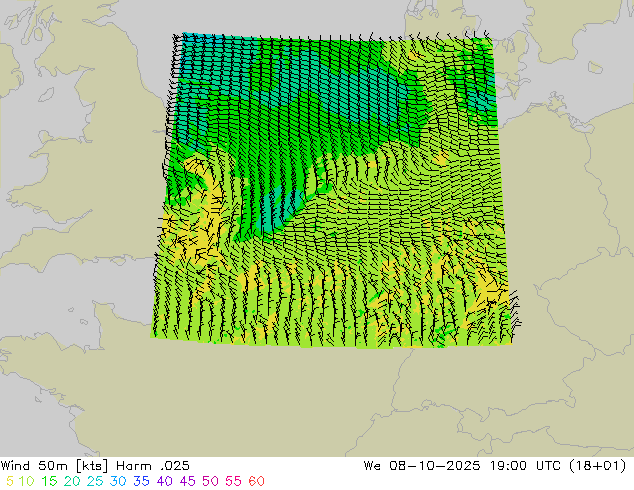
Task: Click the 'Wind 50m [kts] Harm .025' title
Action: pyautogui.click(x=95, y=466)
